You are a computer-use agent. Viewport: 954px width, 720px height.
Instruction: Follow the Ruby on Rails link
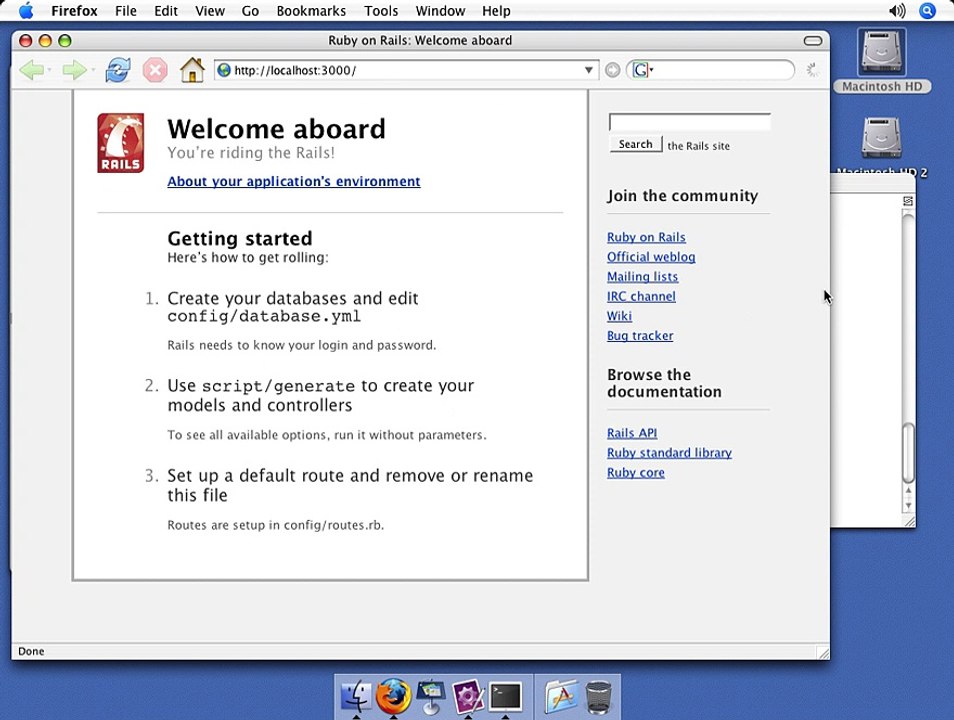(646, 237)
